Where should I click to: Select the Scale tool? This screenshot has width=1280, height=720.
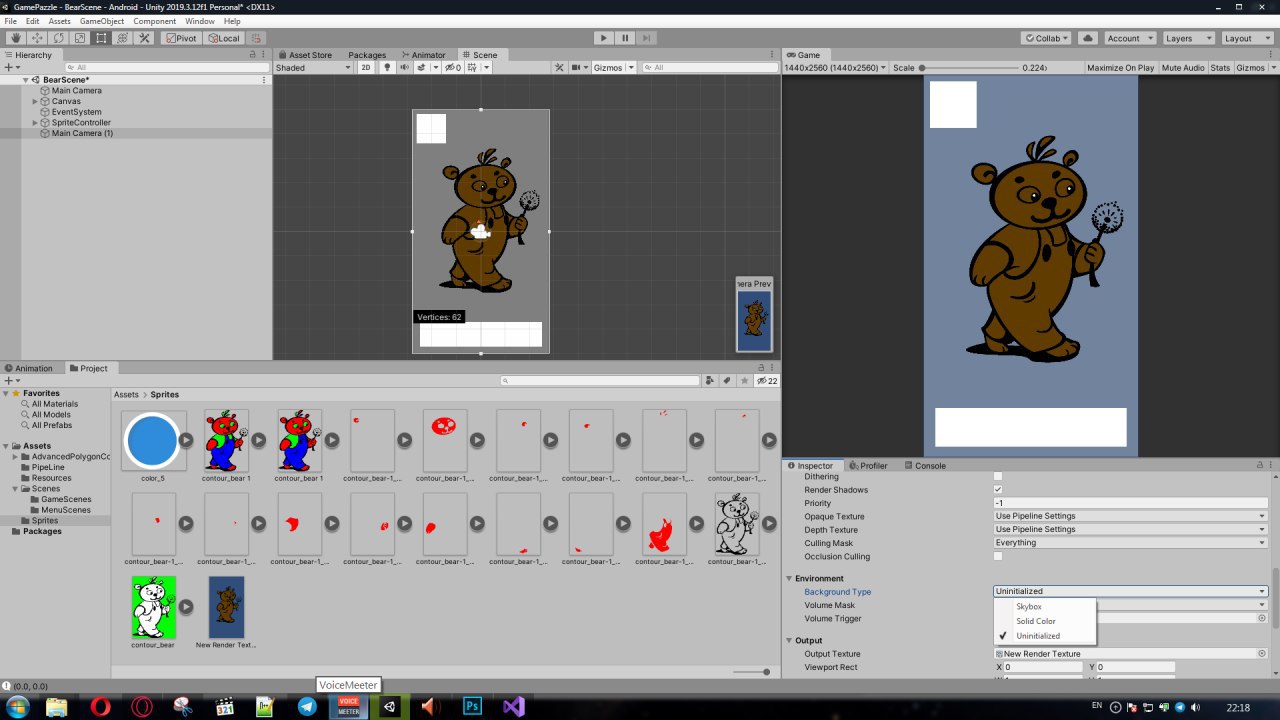tap(80, 38)
